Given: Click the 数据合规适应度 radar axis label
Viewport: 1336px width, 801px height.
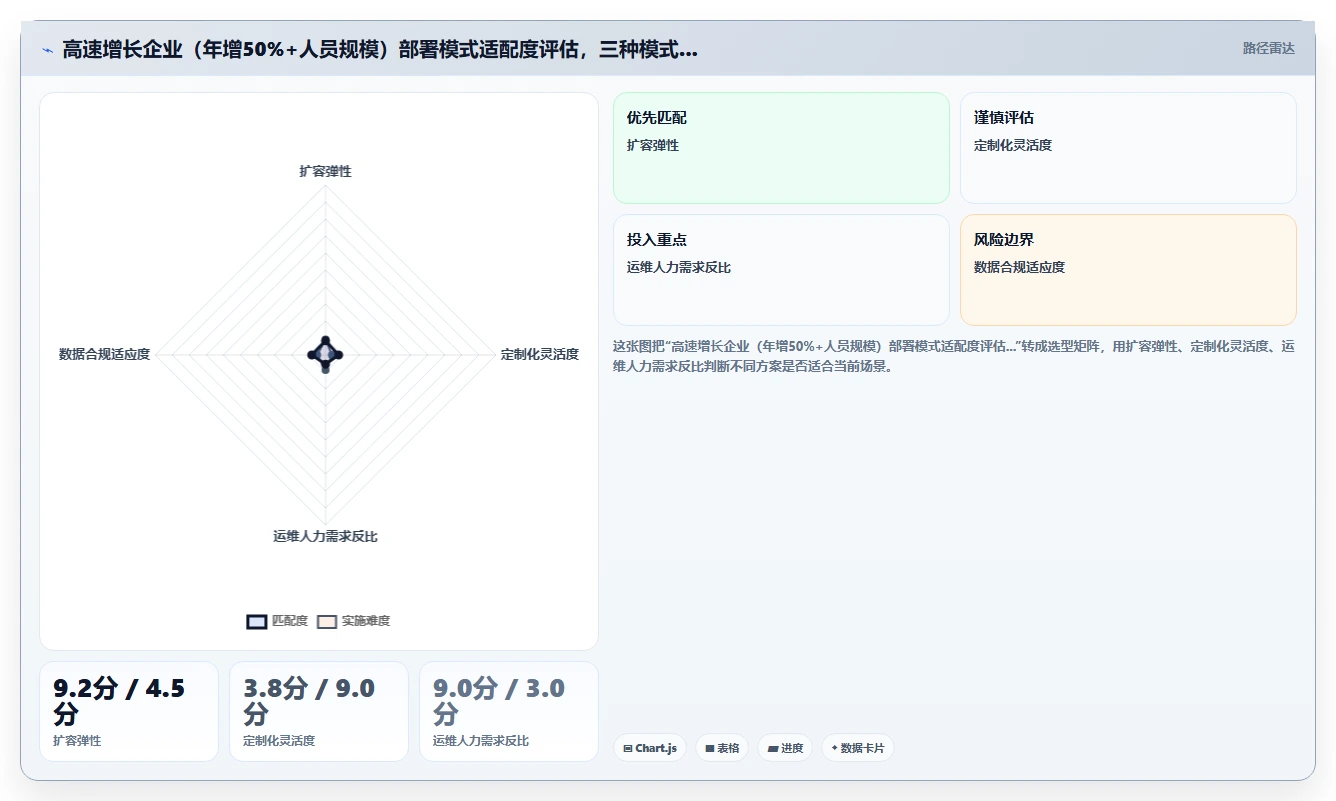Looking at the screenshot, I should click(x=104, y=354).
